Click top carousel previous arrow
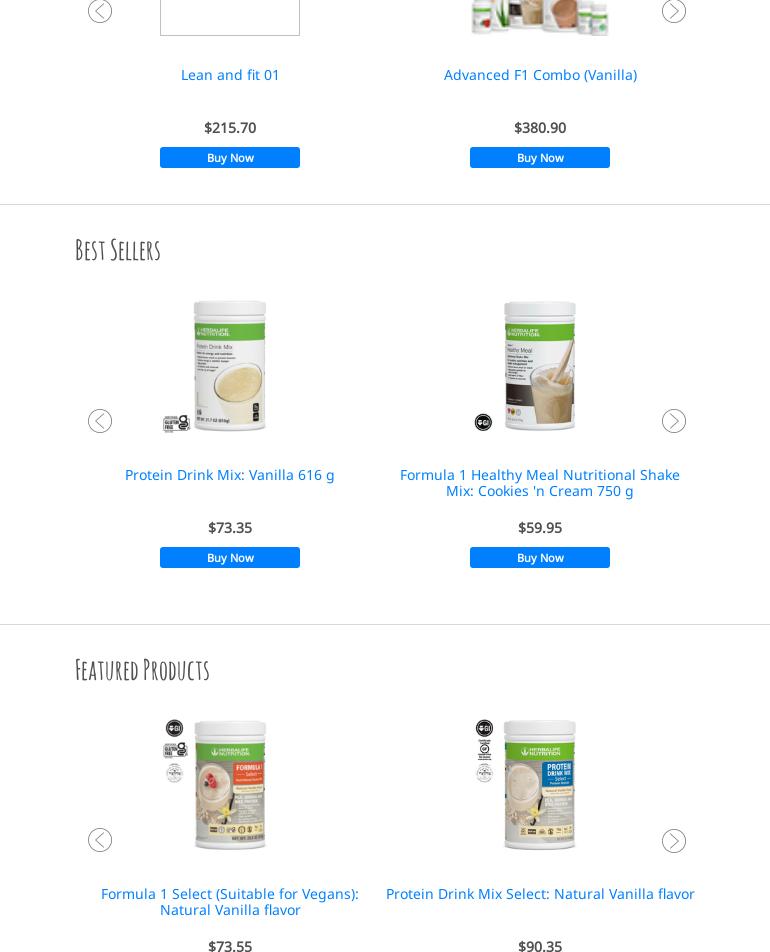770x952 pixels. (100, 10)
